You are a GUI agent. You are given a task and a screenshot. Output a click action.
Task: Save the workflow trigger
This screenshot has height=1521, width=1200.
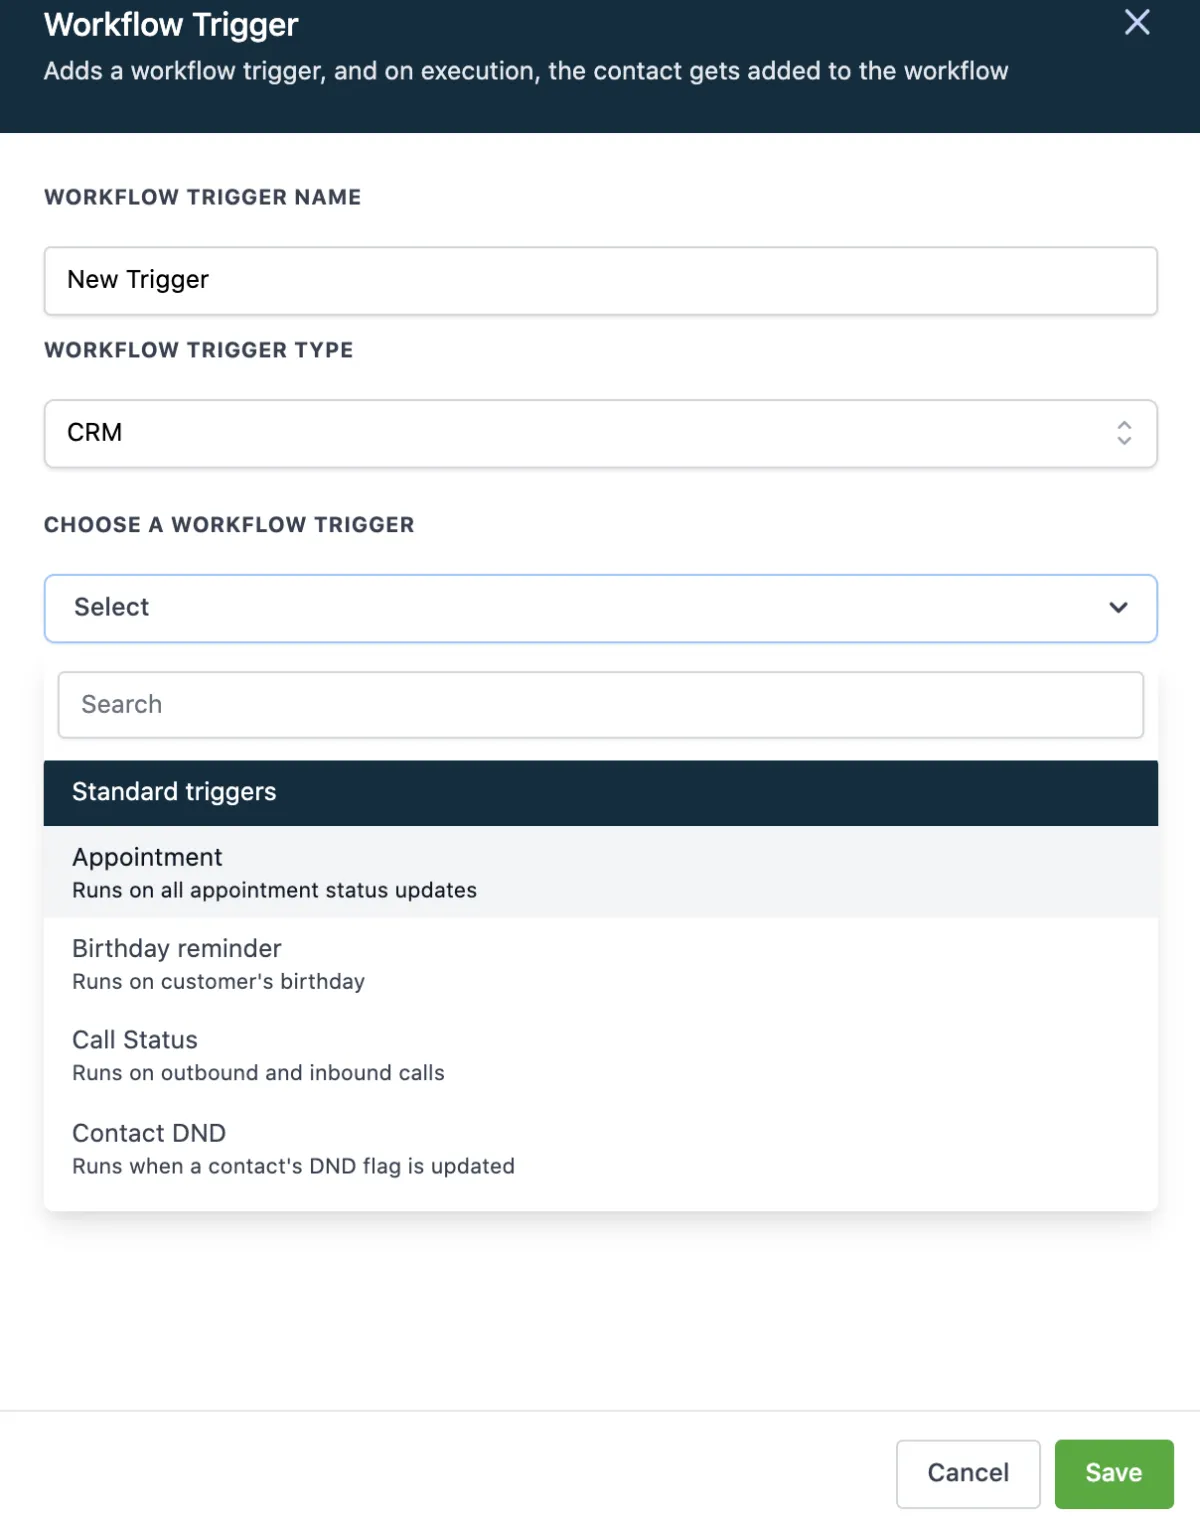(1113, 1473)
